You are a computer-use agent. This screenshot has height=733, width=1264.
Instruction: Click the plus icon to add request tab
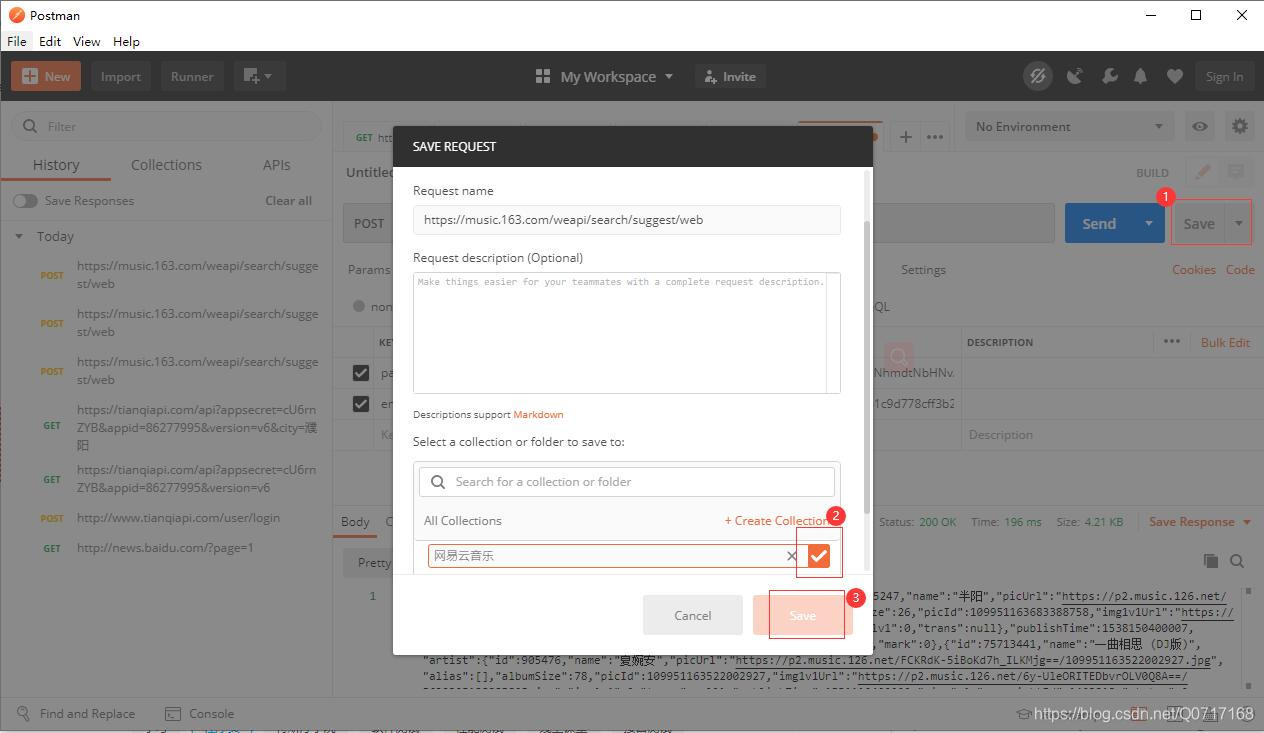coord(905,137)
